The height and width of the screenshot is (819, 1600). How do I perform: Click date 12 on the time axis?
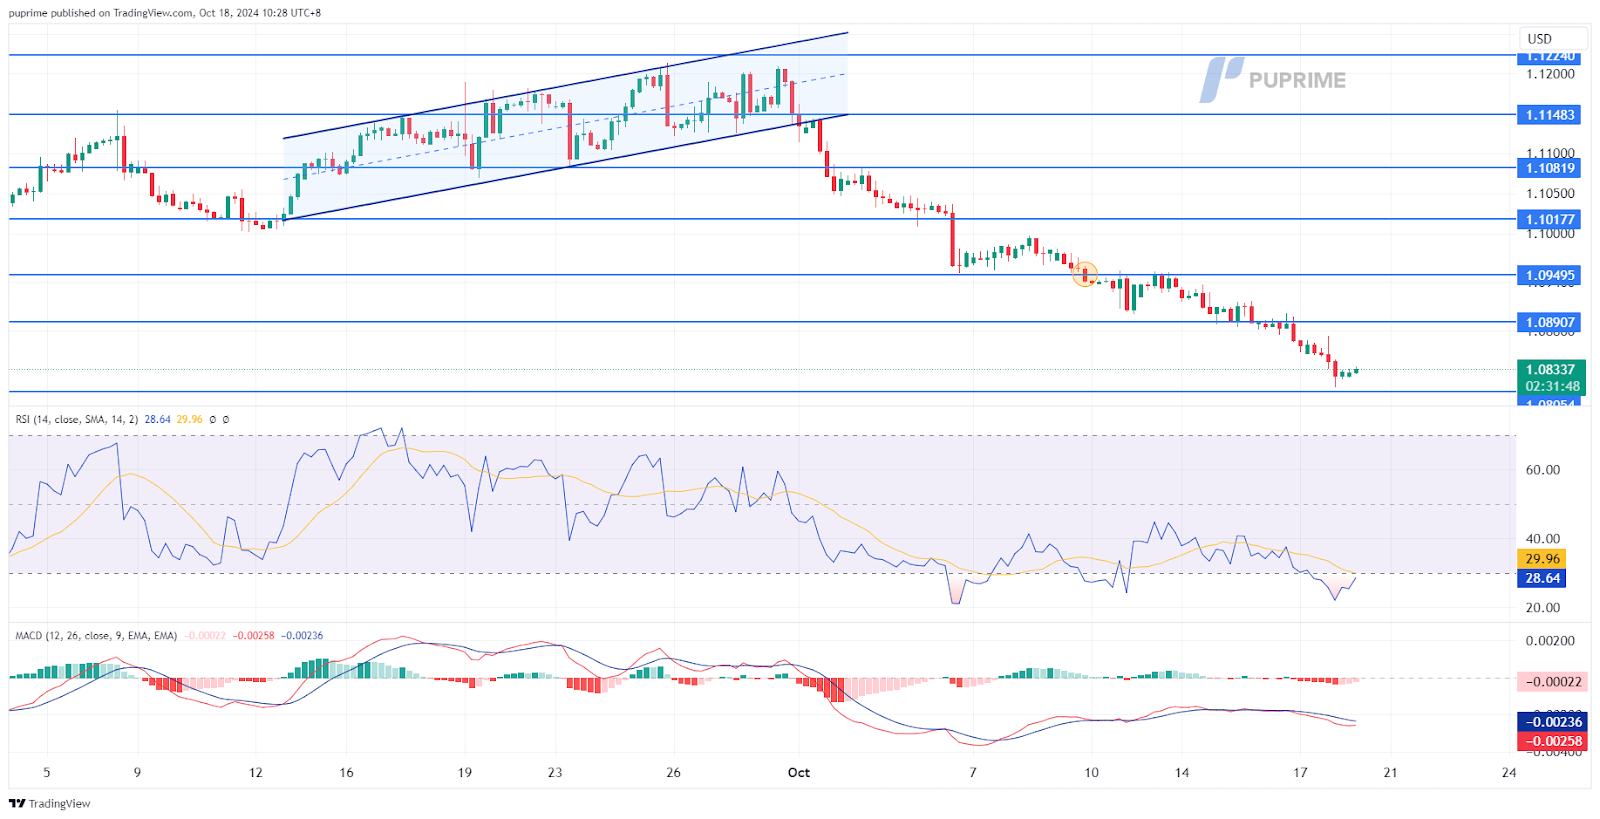[x=256, y=772]
